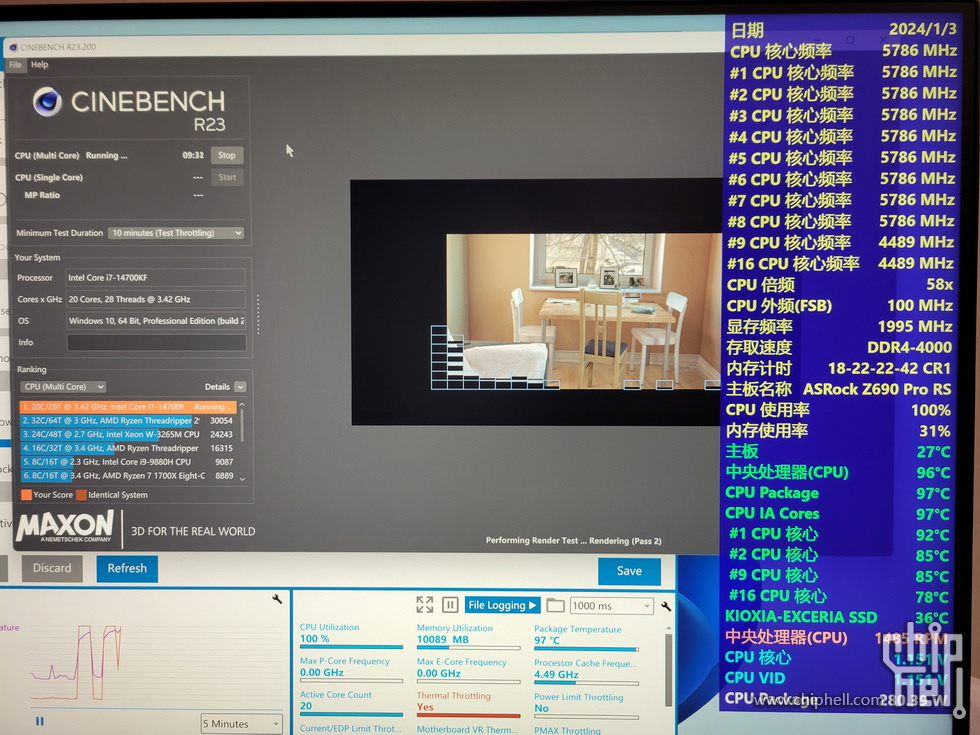Click the Max E-Core Frequency 0.00 GHz value
Screen dimensions: 980x735
(439, 673)
